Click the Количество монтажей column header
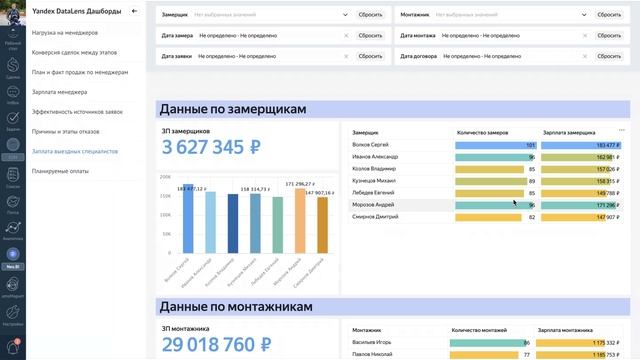 pyautogui.click(x=479, y=330)
